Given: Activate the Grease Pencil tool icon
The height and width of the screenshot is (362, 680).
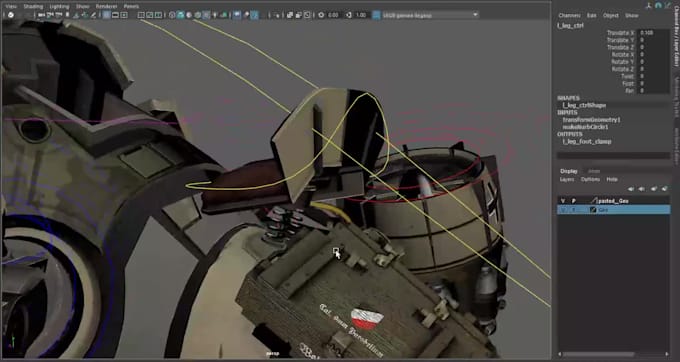Looking at the screenshot, I should tap(93, 15).
